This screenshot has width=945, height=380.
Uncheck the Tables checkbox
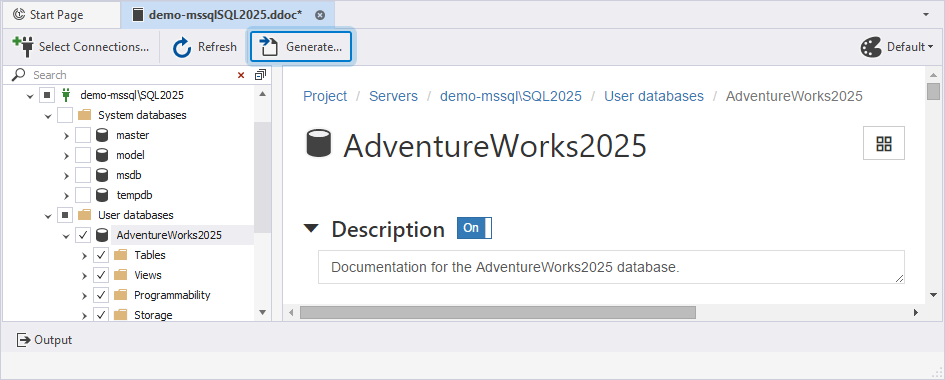point(101,255)
